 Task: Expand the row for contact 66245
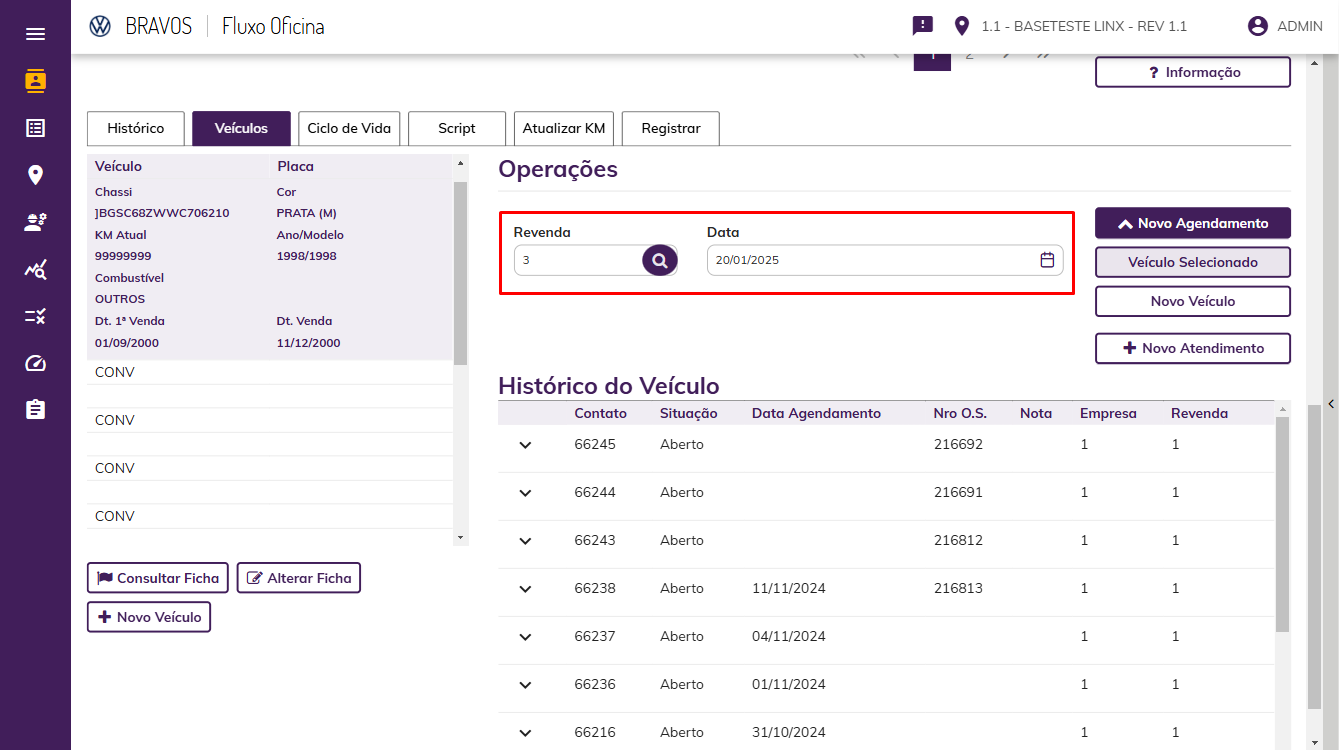coord(525,445)
